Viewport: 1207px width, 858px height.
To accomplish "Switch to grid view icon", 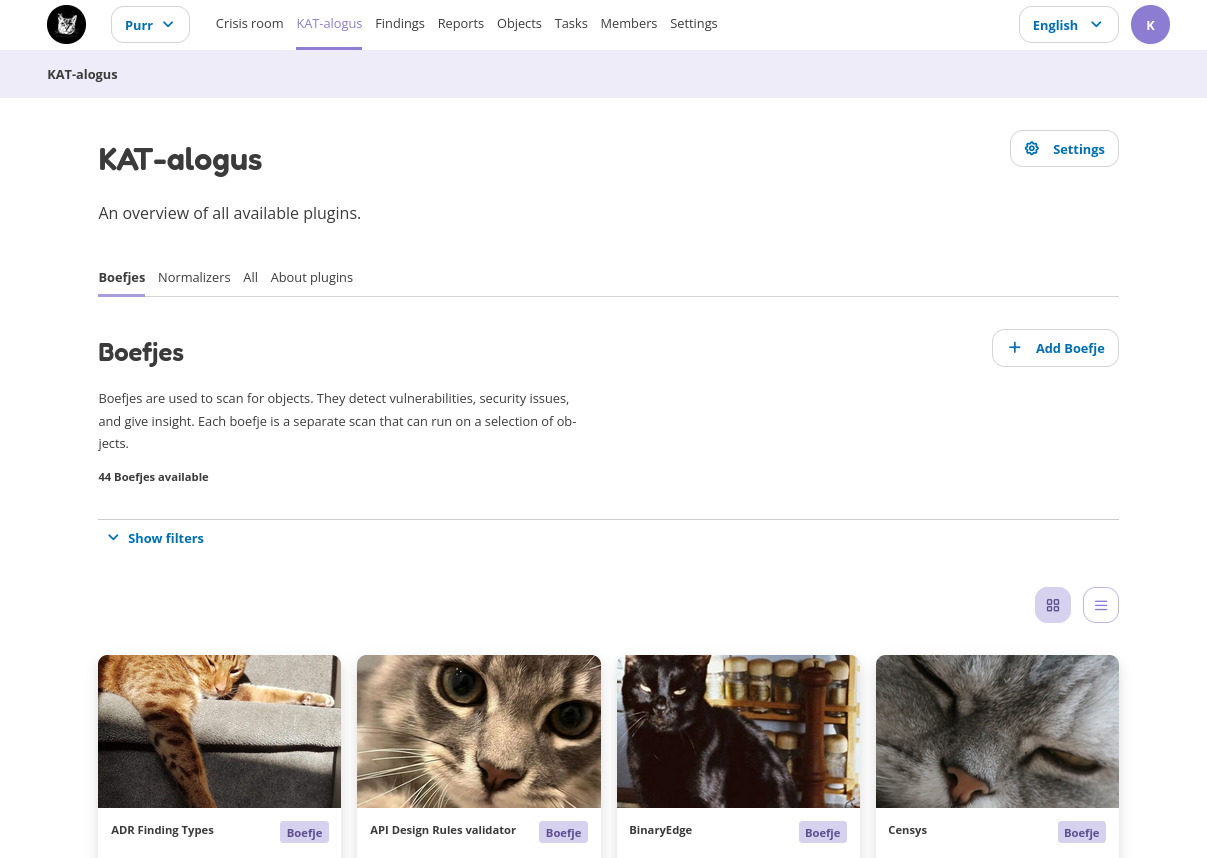I will 1053,605.
